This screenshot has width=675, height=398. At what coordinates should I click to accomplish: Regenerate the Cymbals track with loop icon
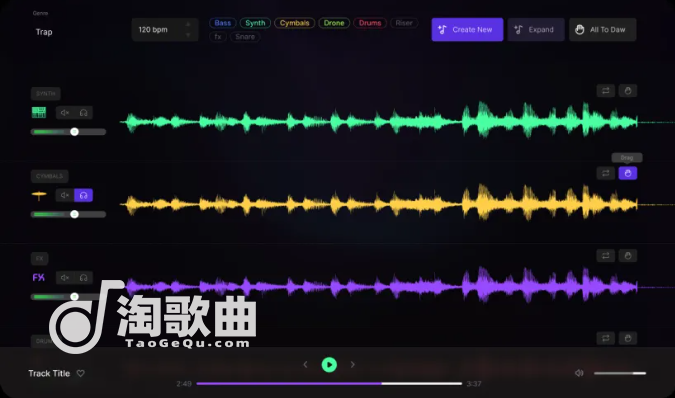606,173
